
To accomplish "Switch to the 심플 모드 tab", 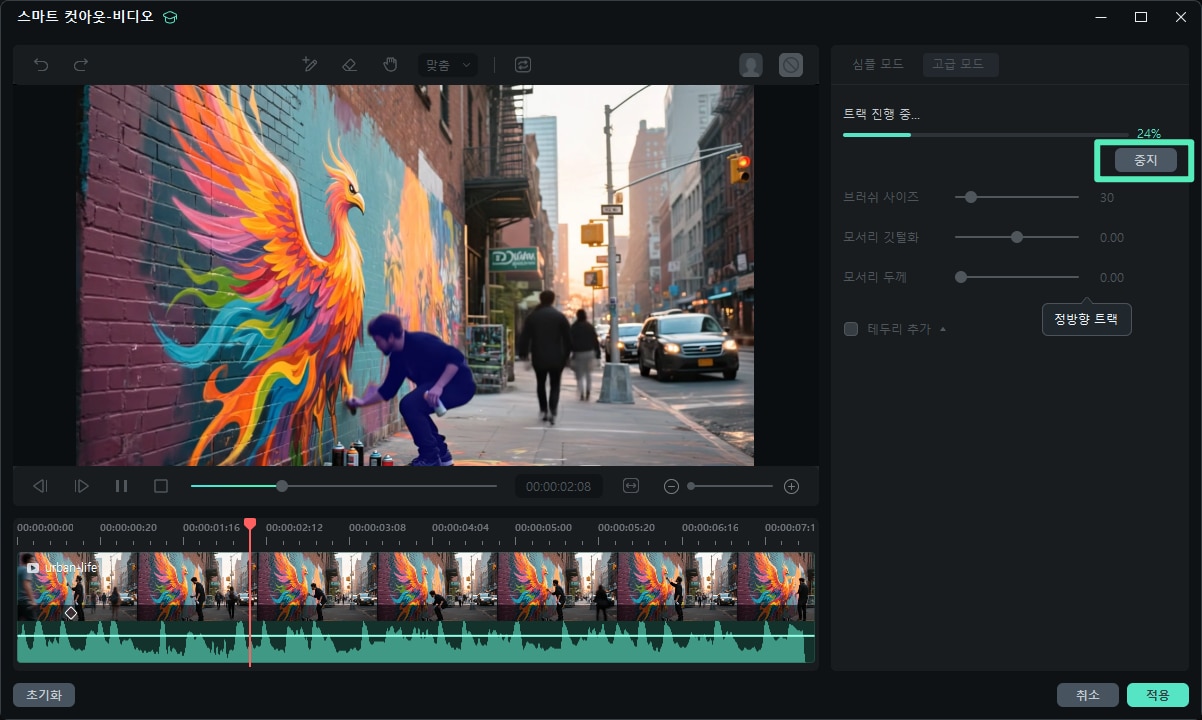I will 877,64.
